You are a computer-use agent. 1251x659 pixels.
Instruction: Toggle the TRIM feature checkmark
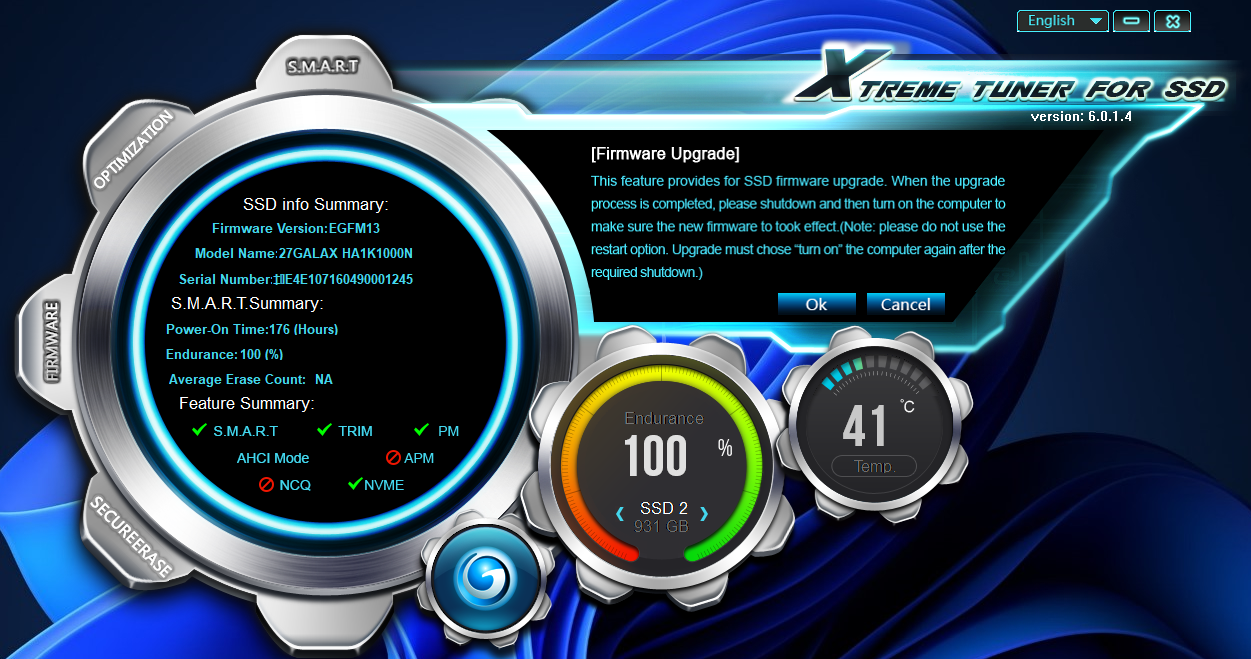point(321,430)
